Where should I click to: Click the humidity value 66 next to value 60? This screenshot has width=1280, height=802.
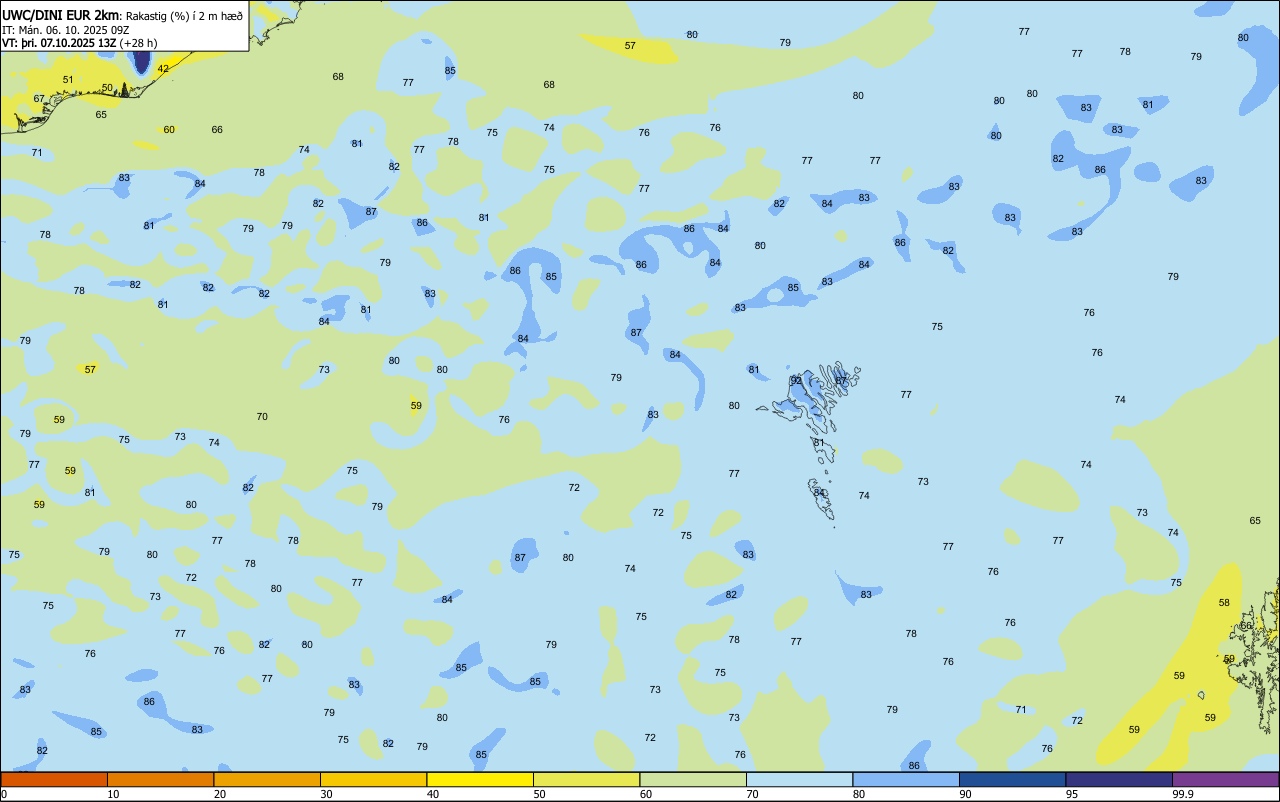point(217,129)
